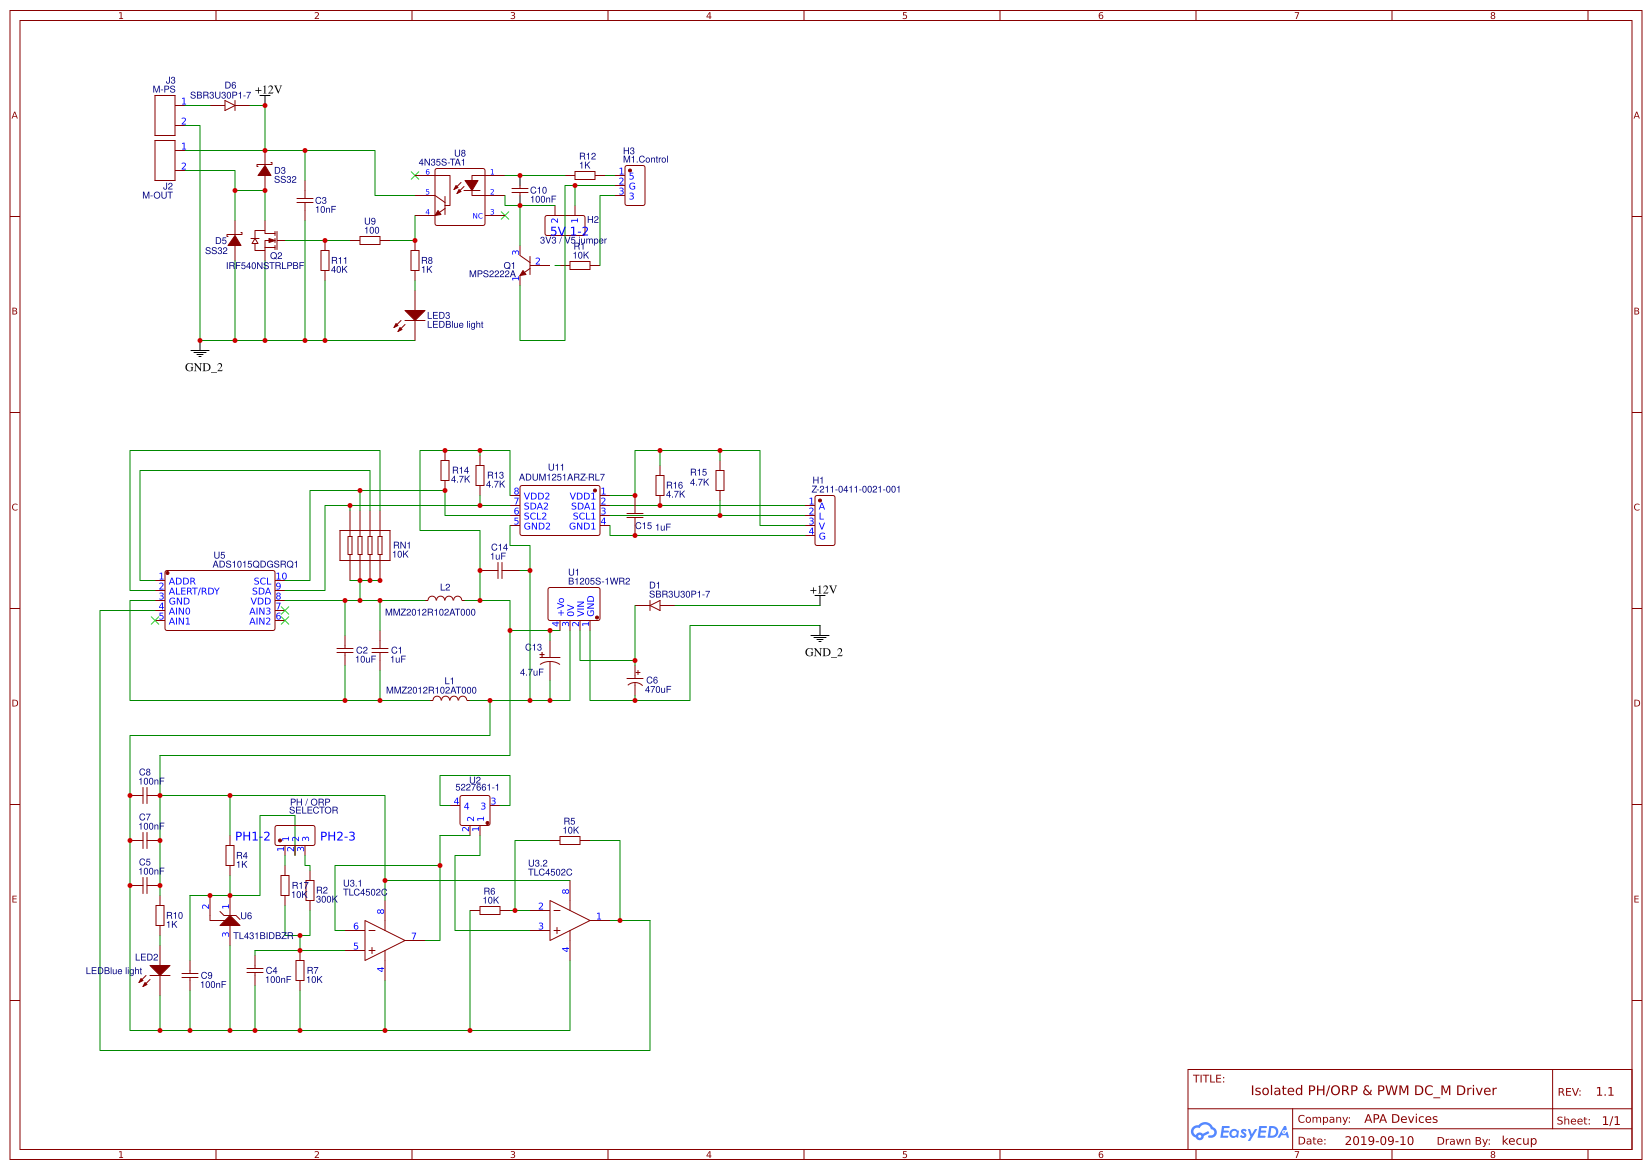Select shunt regulator U6 TL431BIDBZR
Viewport: 1652px width, 1170px height.
(228, 921)
